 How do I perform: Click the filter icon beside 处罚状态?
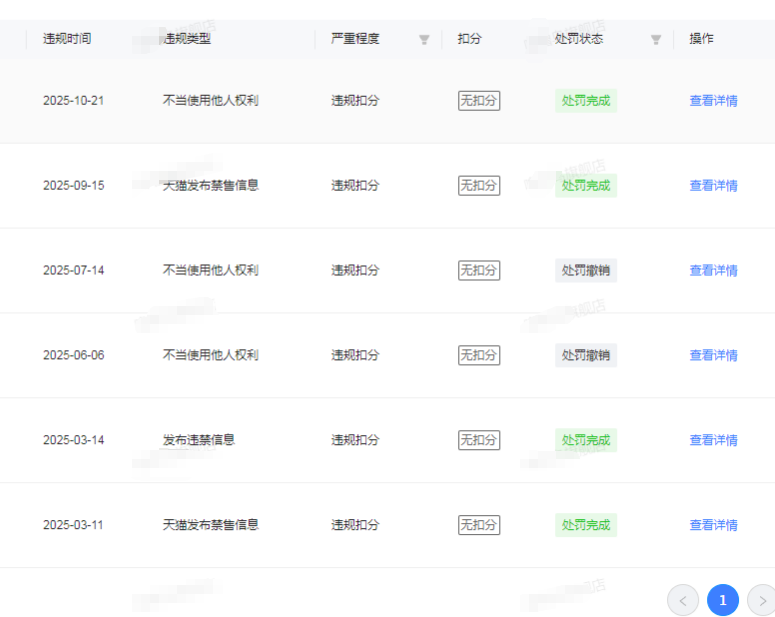656,40
